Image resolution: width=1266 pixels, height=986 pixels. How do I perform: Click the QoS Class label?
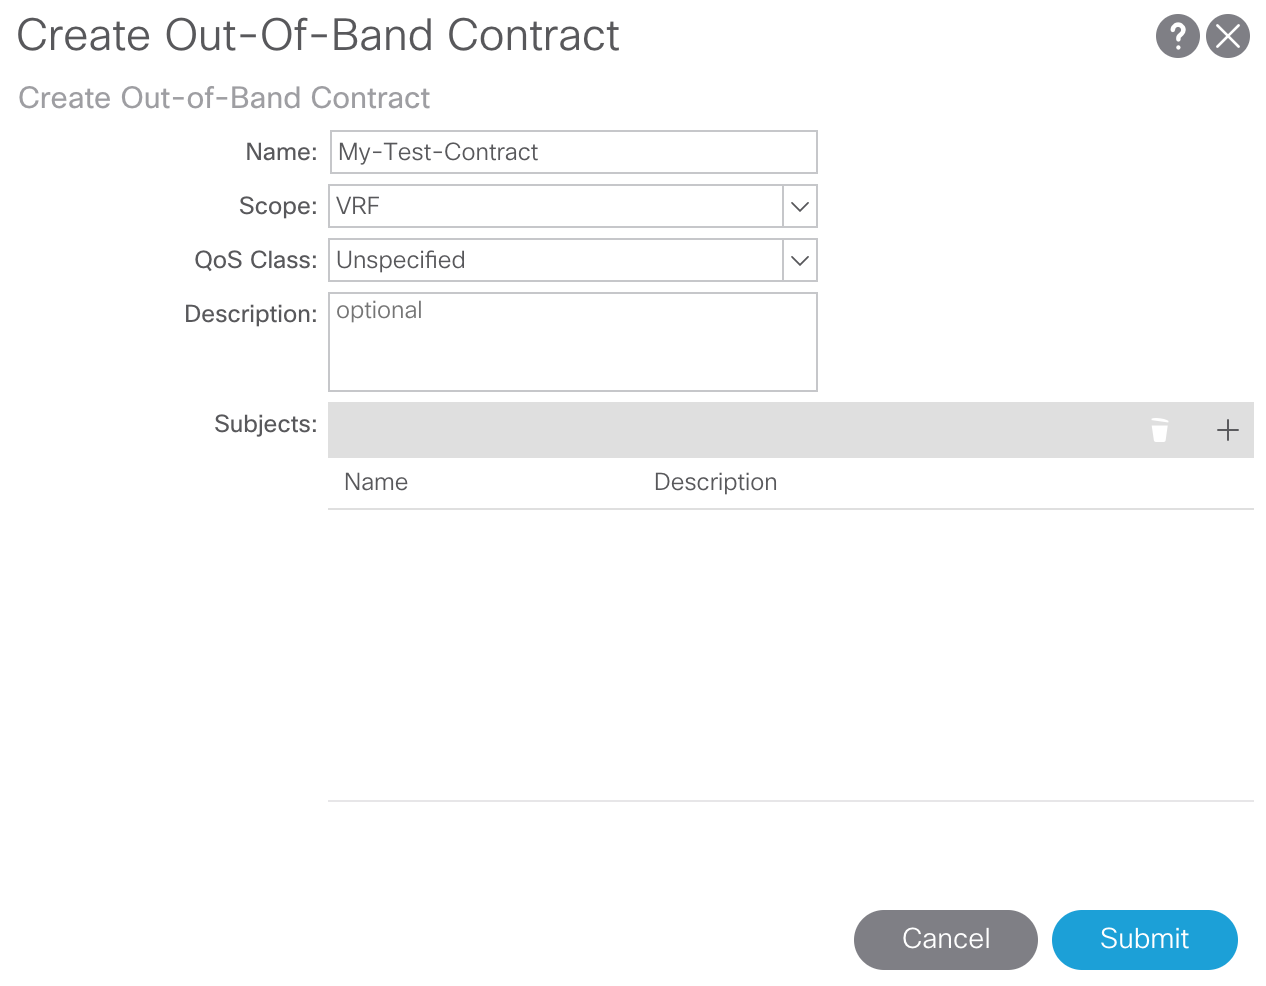coord(255,260)
